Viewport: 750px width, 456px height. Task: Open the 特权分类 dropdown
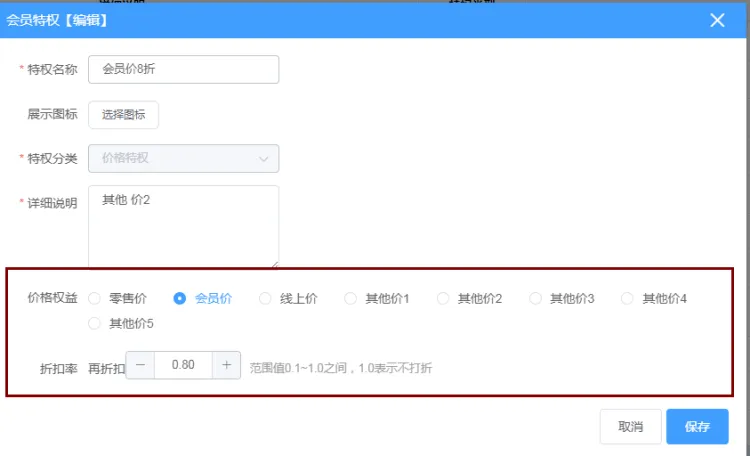[184, 158]
